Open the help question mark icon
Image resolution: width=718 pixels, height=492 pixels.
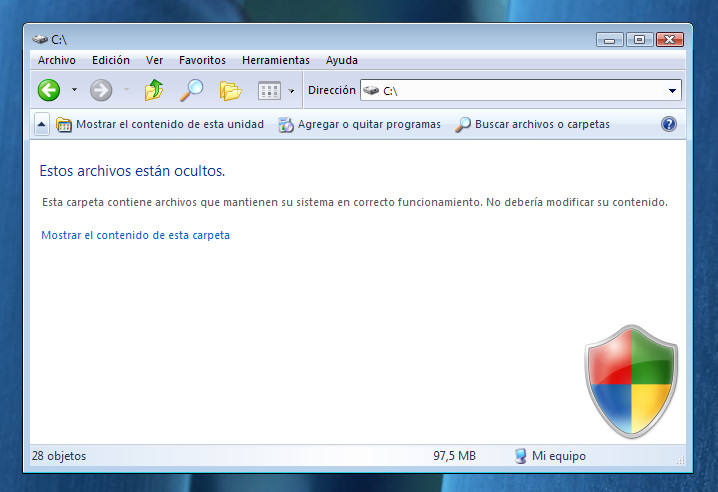(669, 124)
